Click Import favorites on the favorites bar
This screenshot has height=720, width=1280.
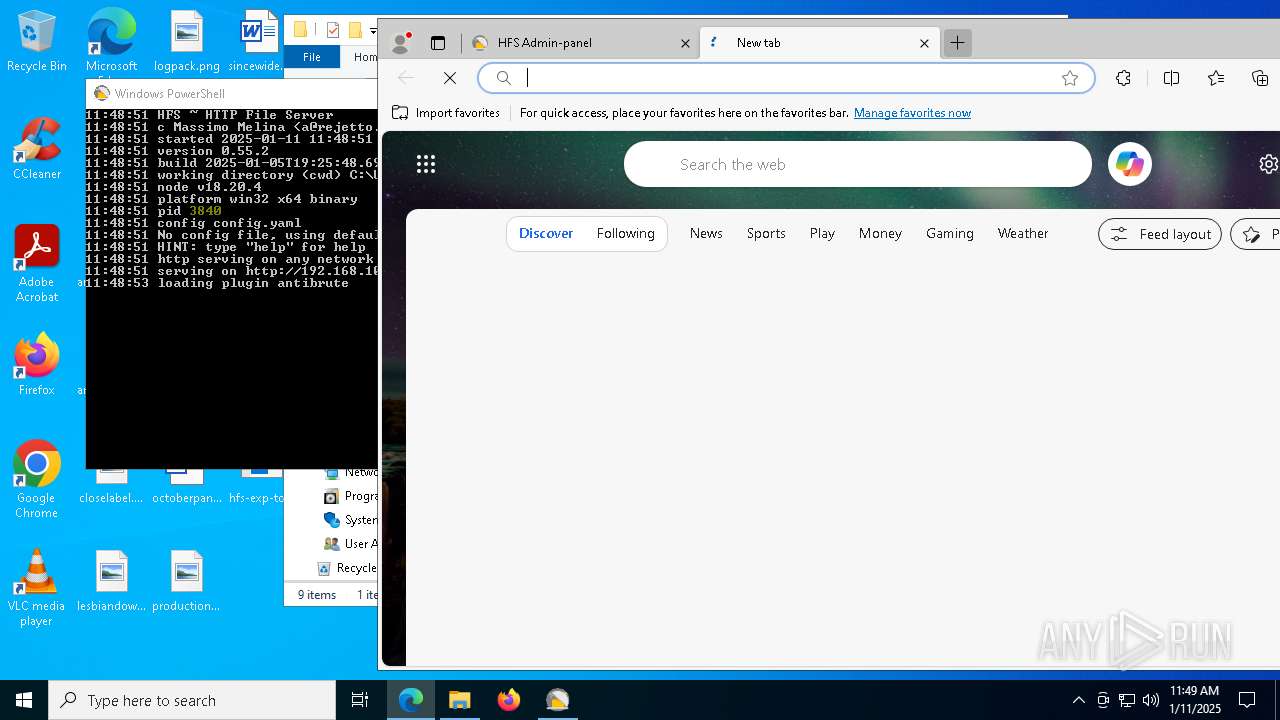[446, 113]
